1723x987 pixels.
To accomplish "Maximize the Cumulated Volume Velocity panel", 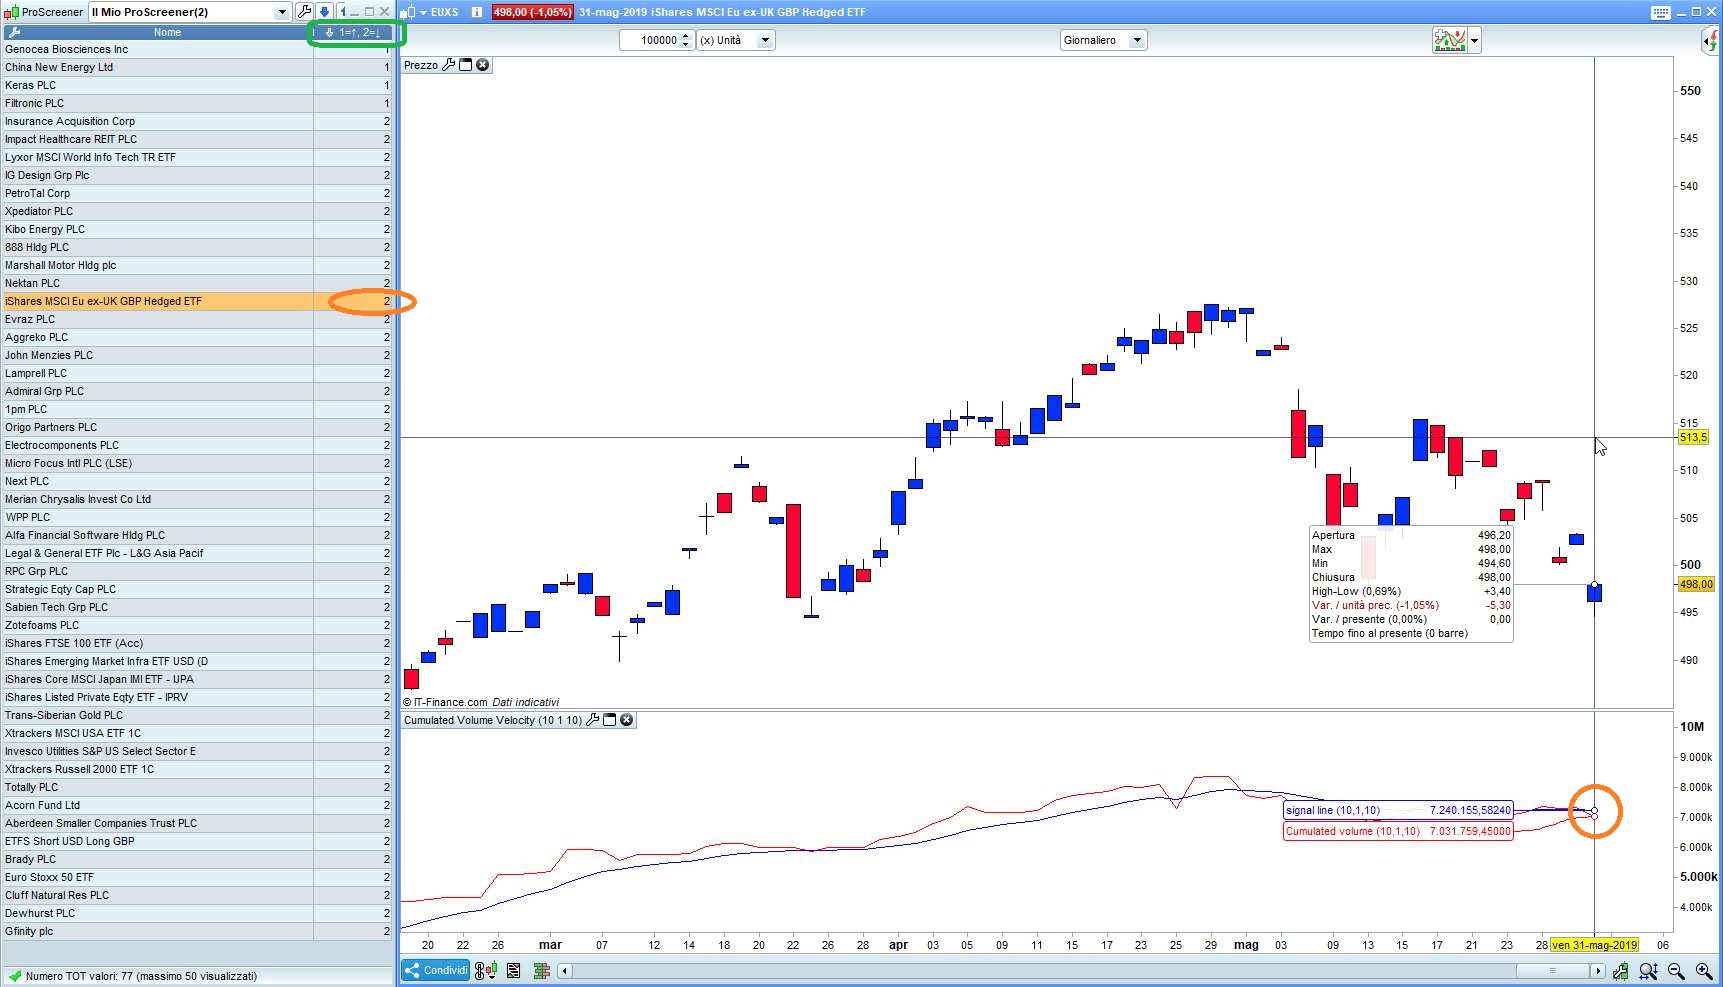I will coord(609,720).
